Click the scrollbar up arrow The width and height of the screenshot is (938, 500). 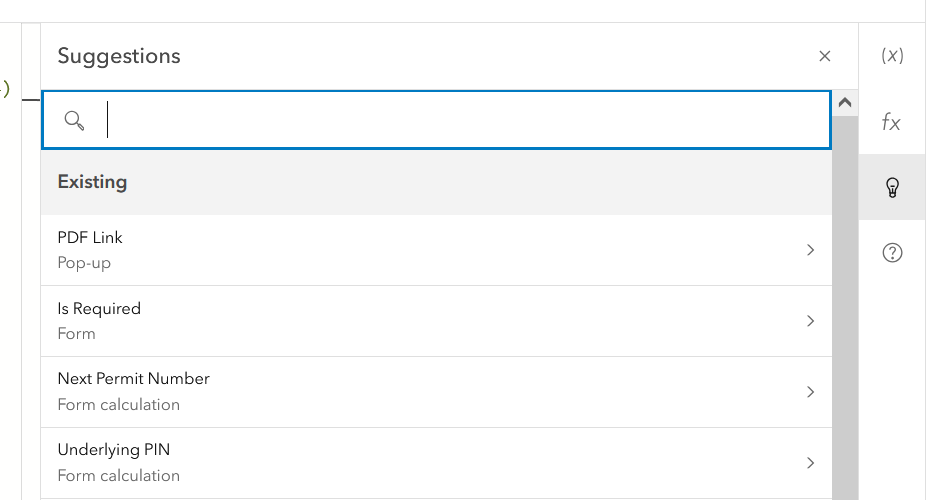(x=845, y=102)
